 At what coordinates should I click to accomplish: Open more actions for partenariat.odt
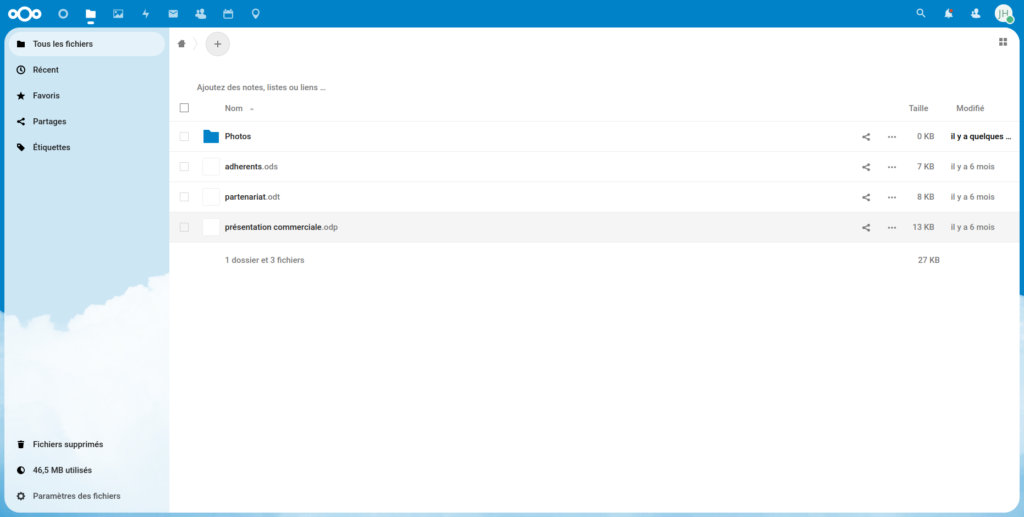pyautogui.click(x=892, y=197)
